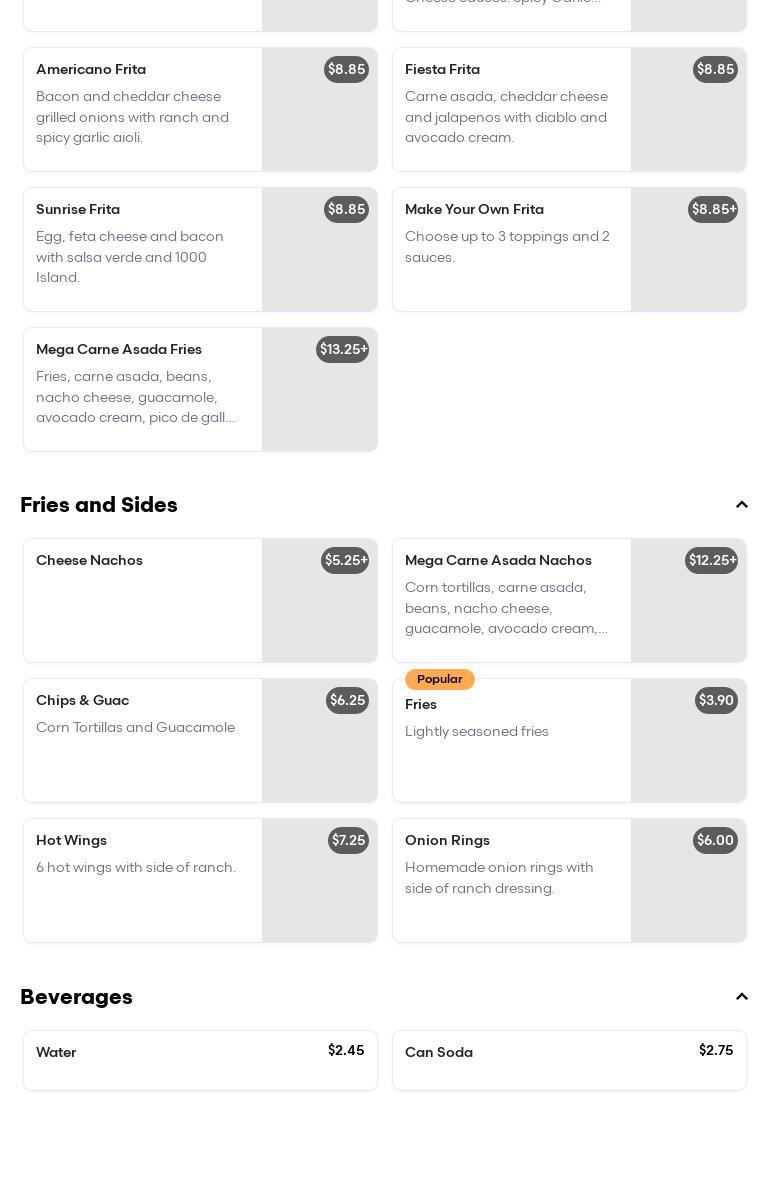The width and height of the screenshot is (770, 1192).
Task: Add Cheese Nachos via $5.25+ badge
Action: [x=345, y=561]
